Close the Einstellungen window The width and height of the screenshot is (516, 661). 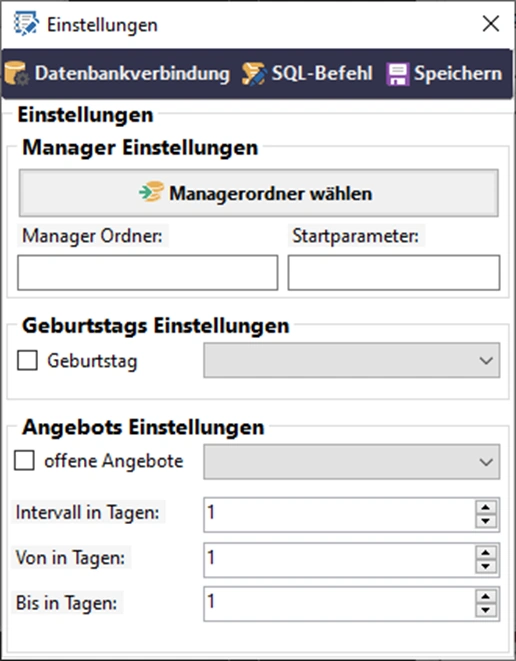click(491, 24)
